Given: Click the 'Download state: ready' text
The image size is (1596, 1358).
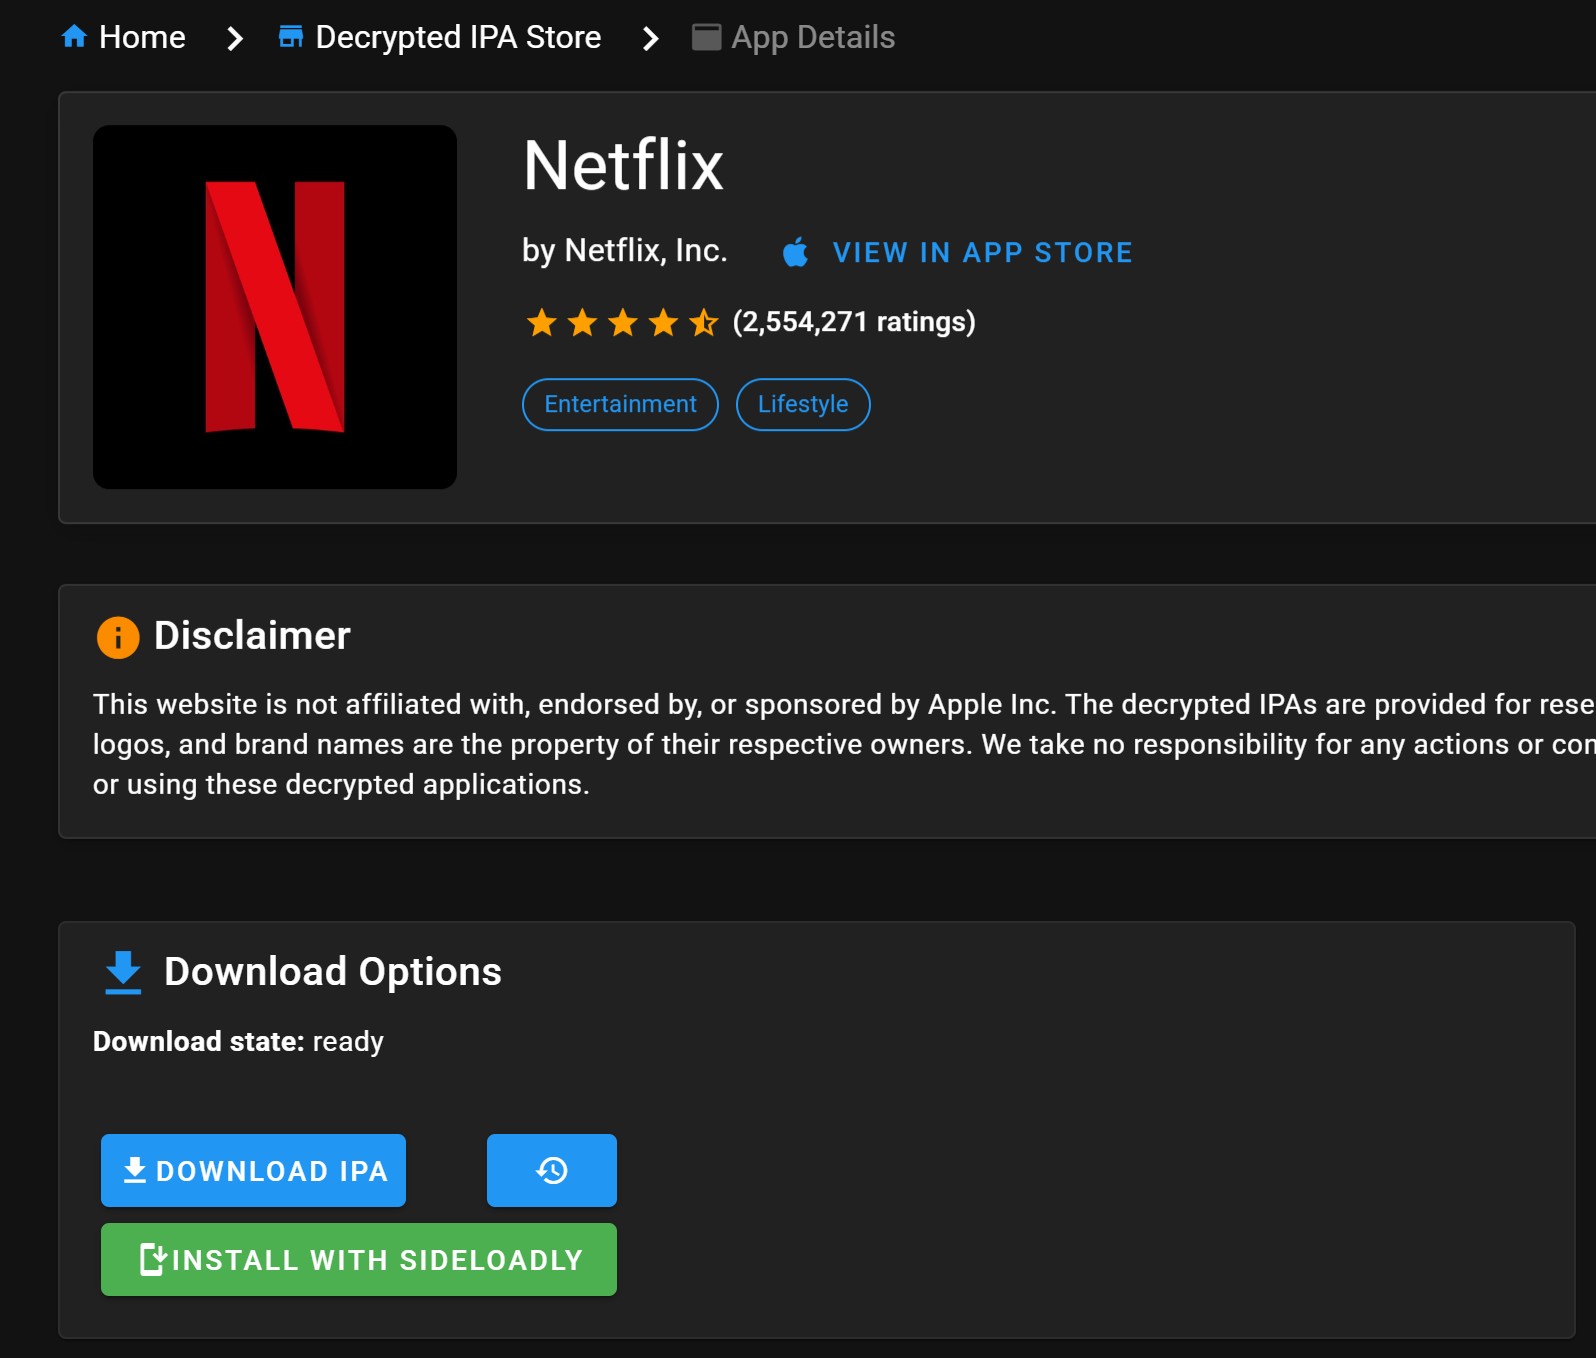Looking at the screenshot, I should (x=238, y=1041).
